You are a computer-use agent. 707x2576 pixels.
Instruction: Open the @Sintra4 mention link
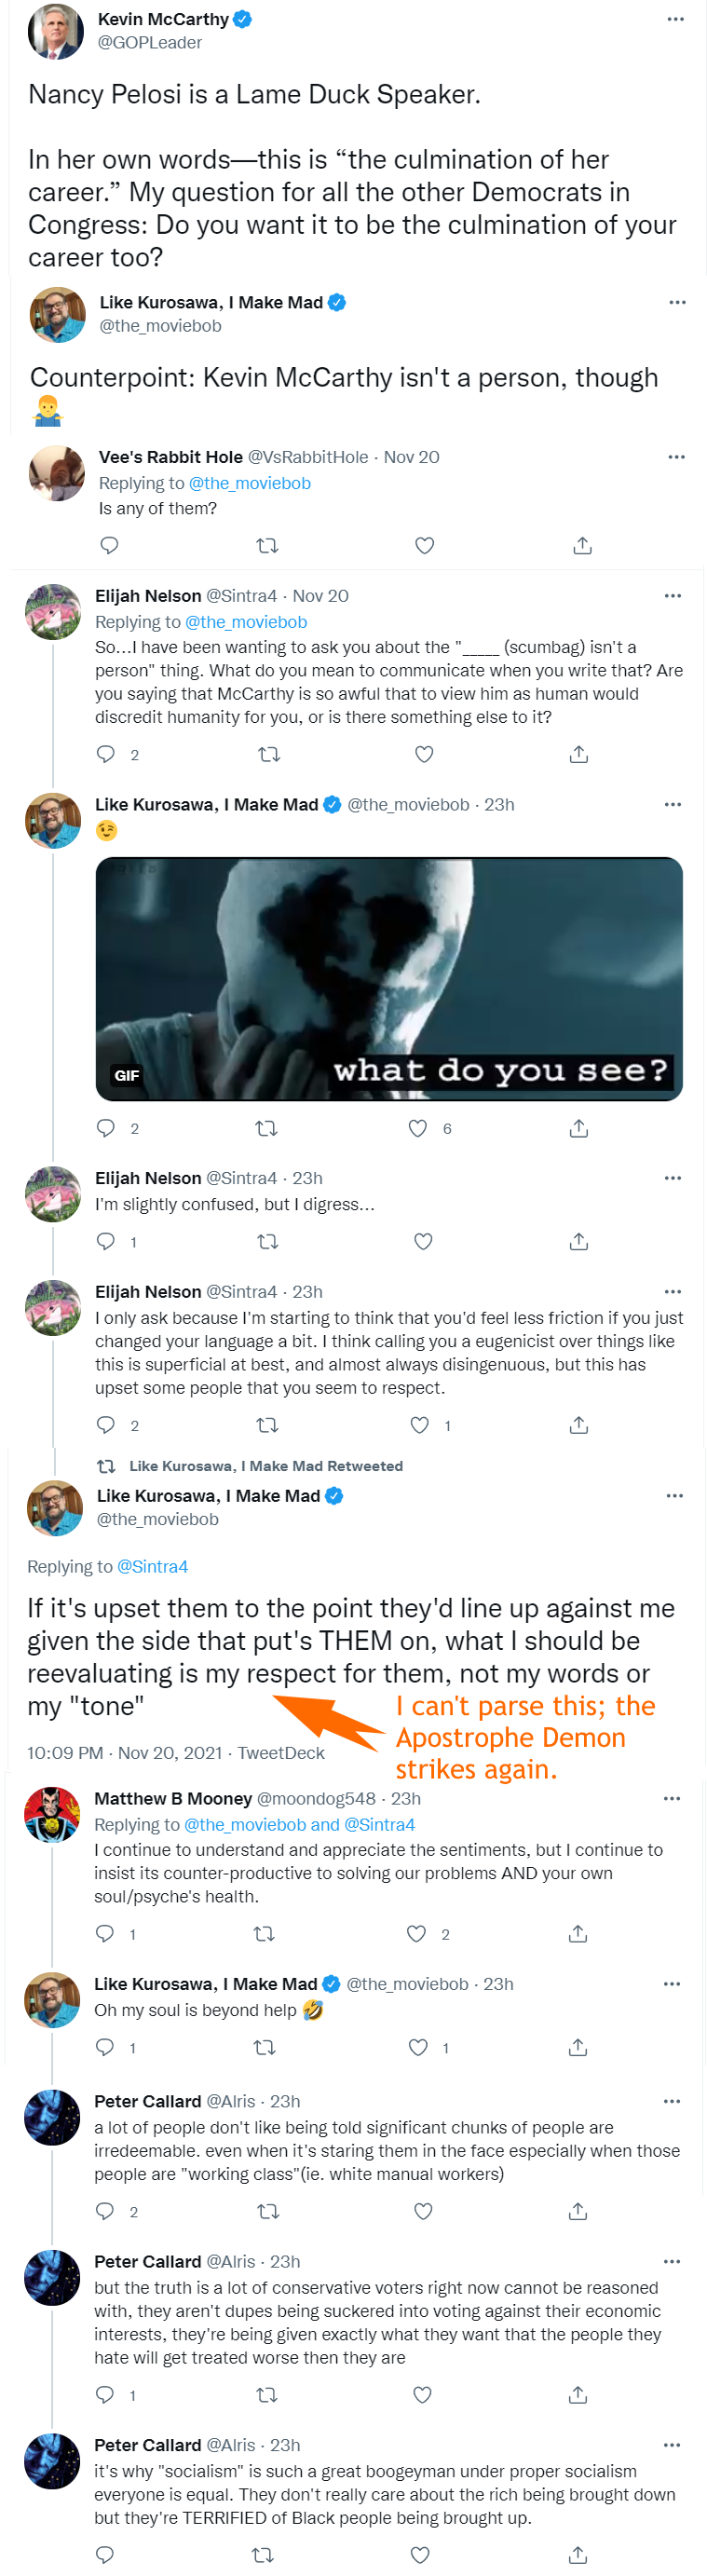click(x=153, y=1566)
